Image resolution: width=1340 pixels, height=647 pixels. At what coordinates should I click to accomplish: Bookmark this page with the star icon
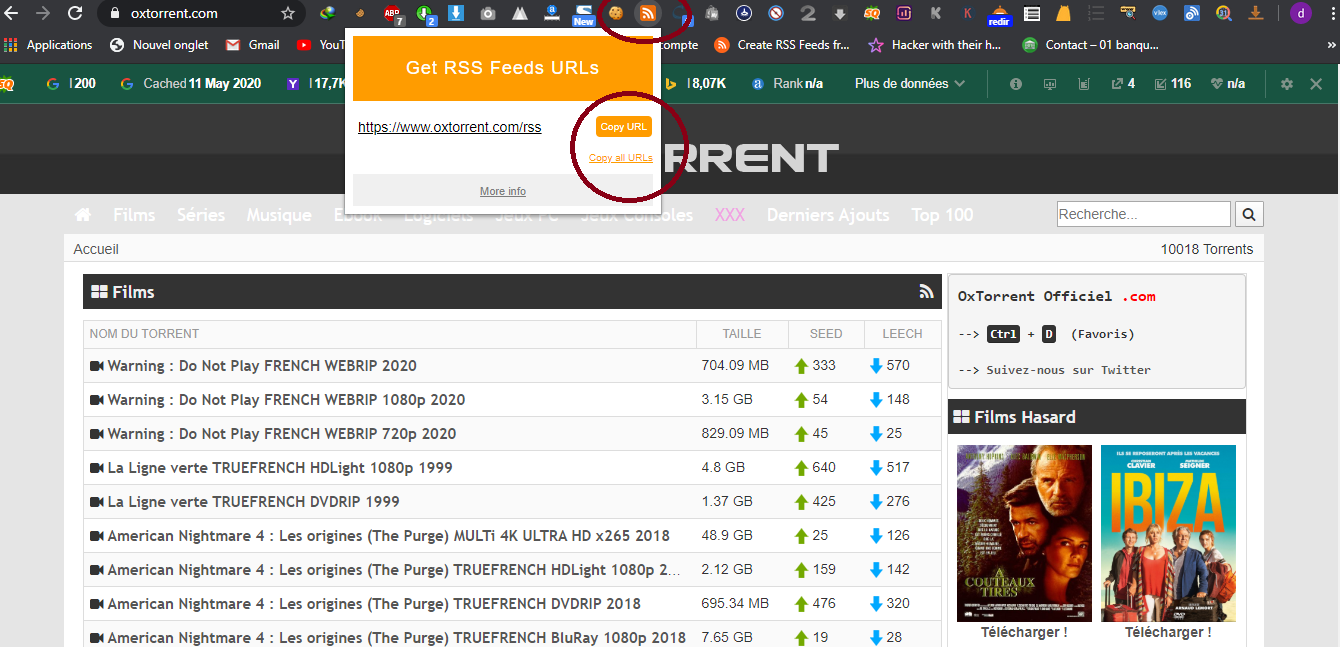coord(288,13)
